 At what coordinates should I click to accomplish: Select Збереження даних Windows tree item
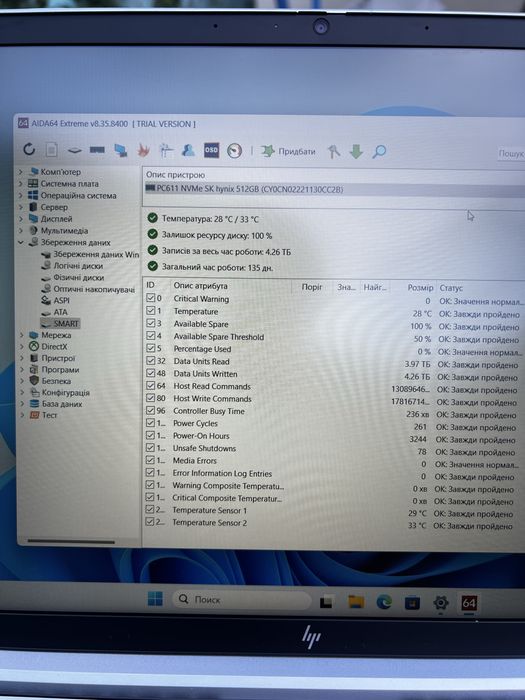[96, 254]
